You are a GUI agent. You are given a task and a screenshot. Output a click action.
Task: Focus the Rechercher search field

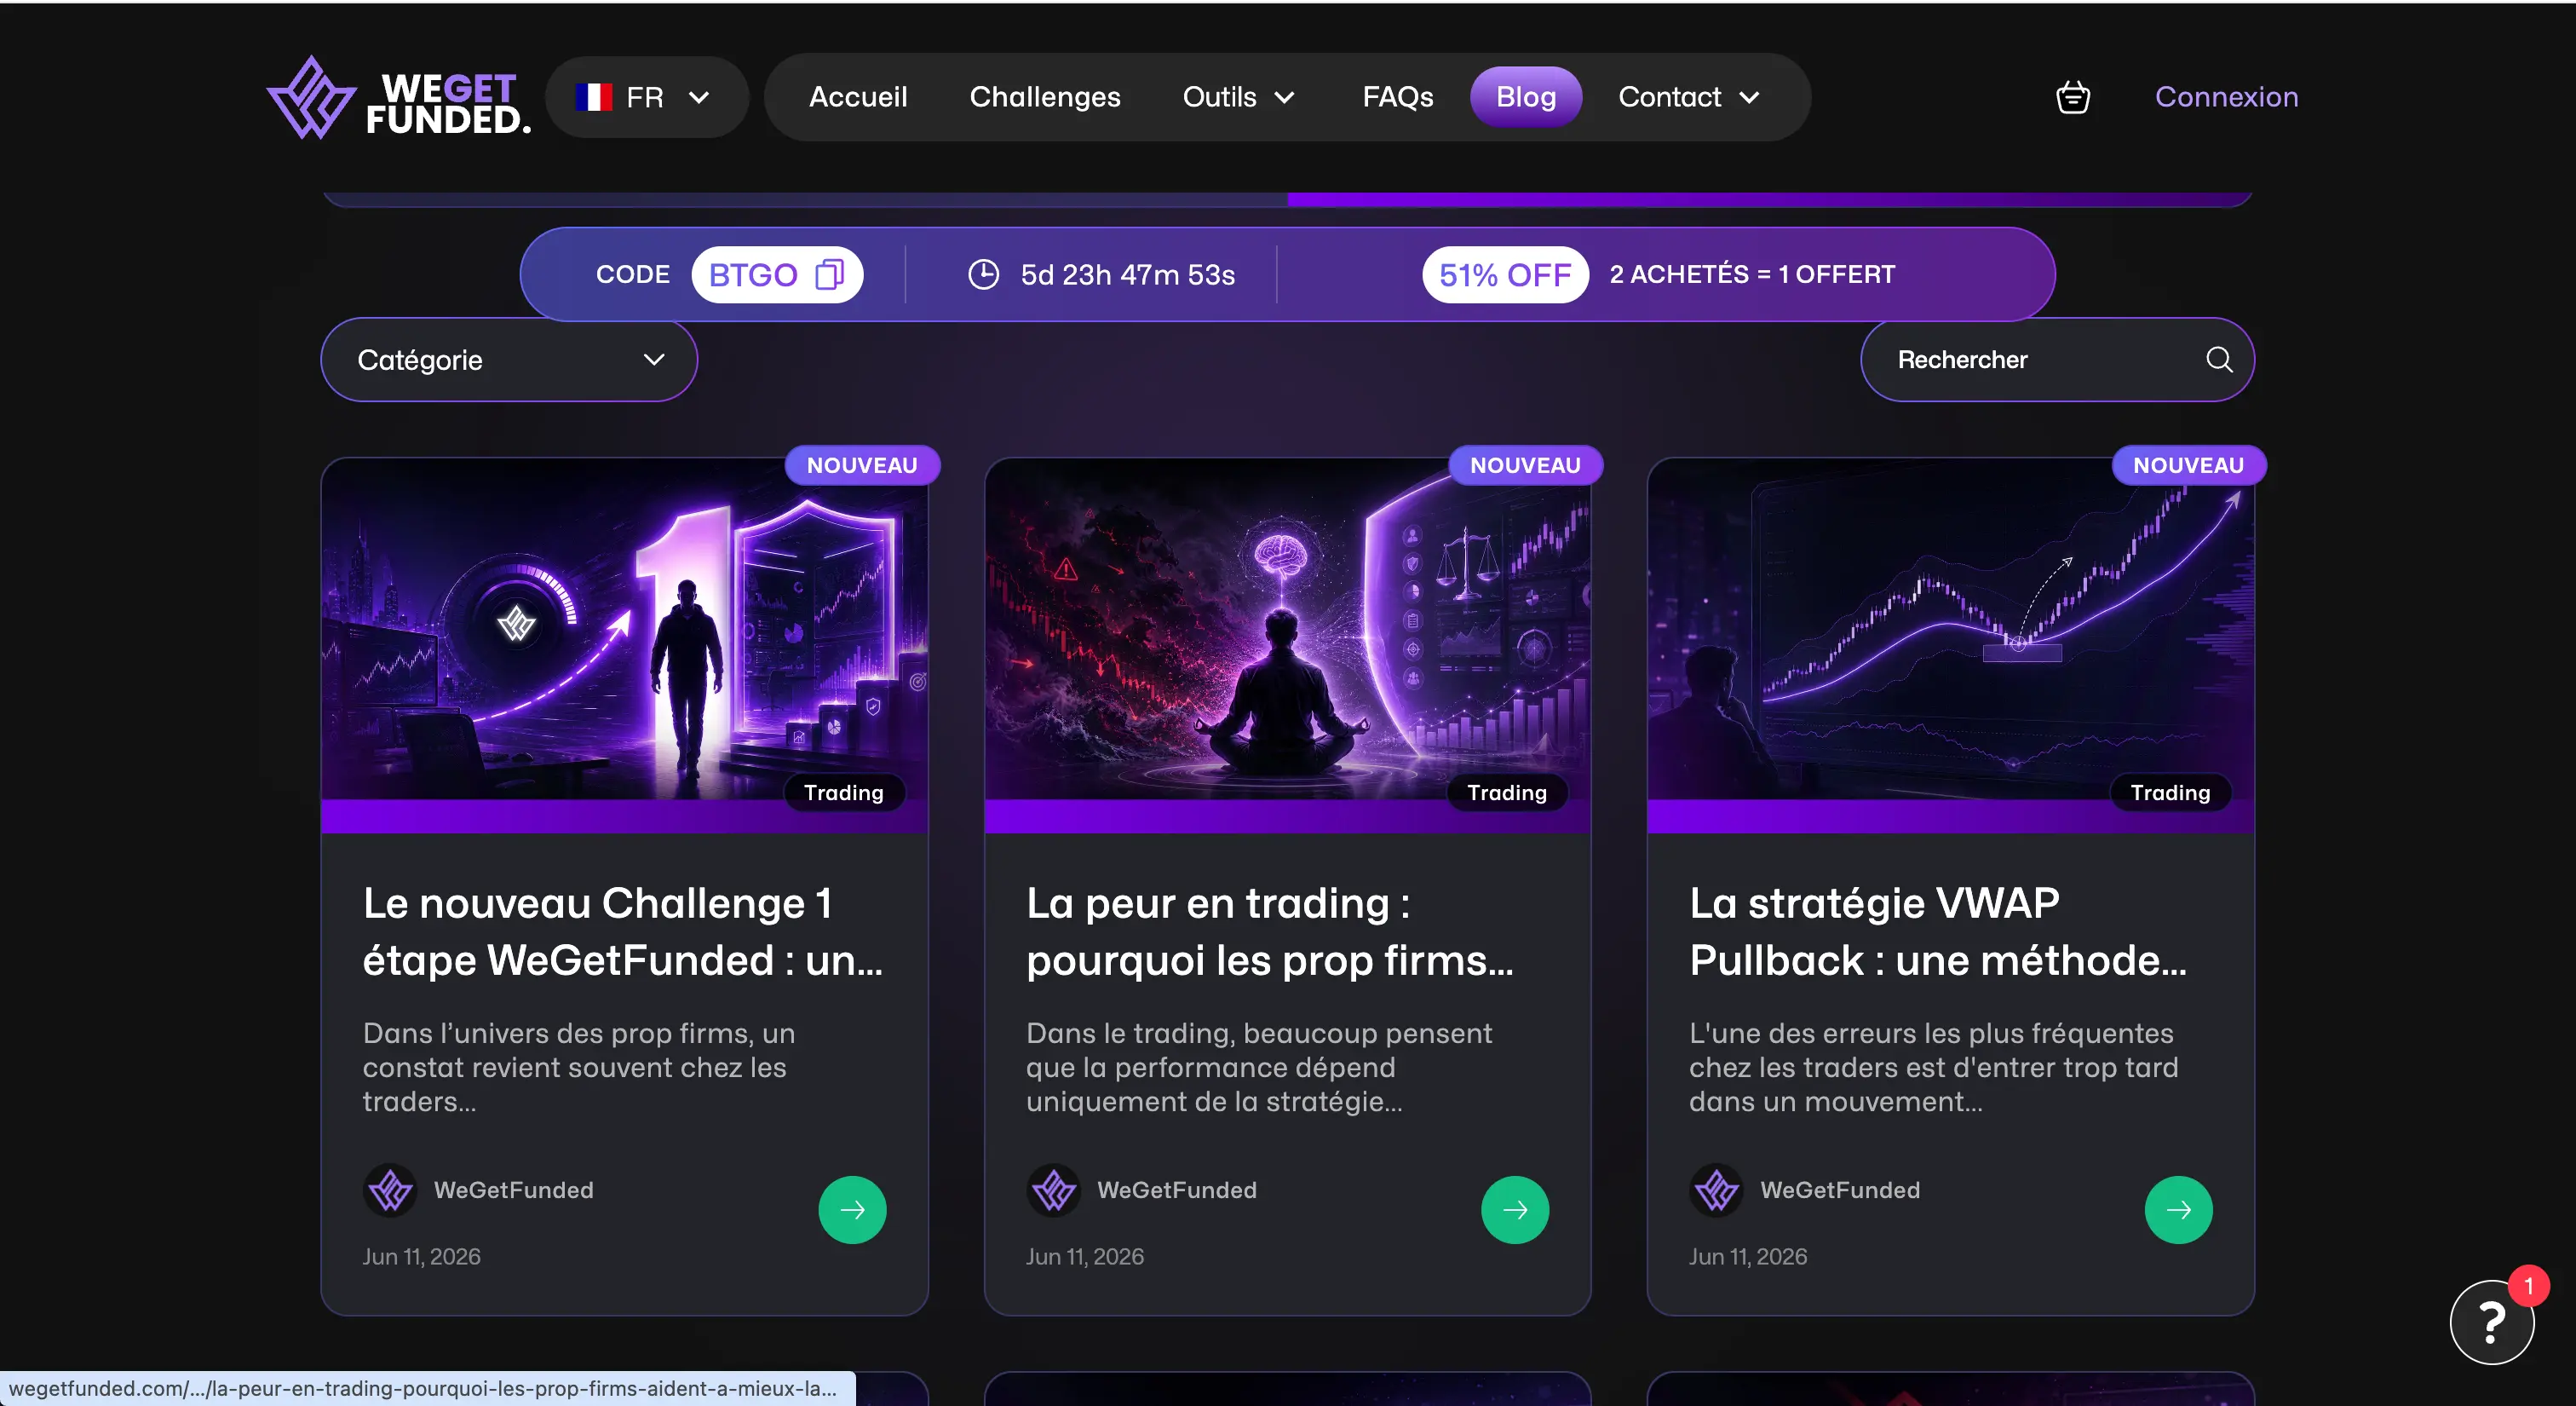[x=2057, y=360]
